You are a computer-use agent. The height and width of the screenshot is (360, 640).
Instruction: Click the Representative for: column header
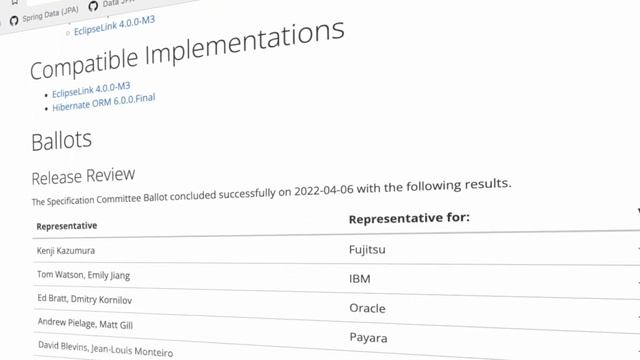409,218
